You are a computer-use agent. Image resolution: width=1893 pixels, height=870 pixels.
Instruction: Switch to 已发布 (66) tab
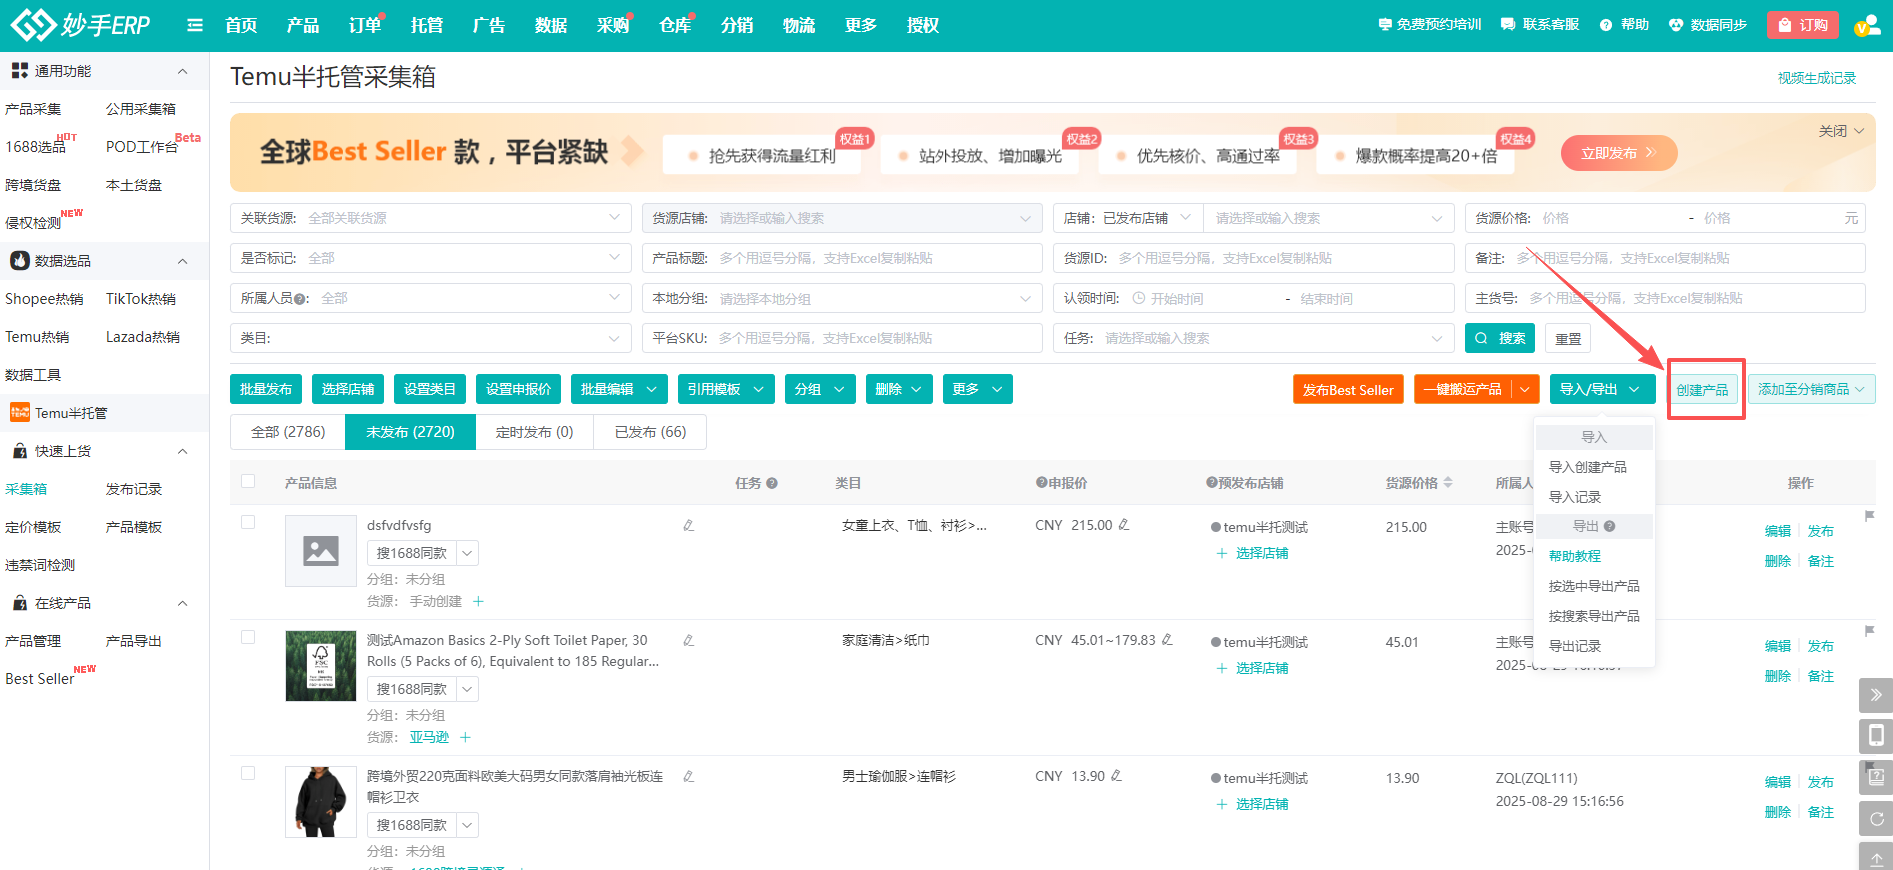tap(650, 432)
